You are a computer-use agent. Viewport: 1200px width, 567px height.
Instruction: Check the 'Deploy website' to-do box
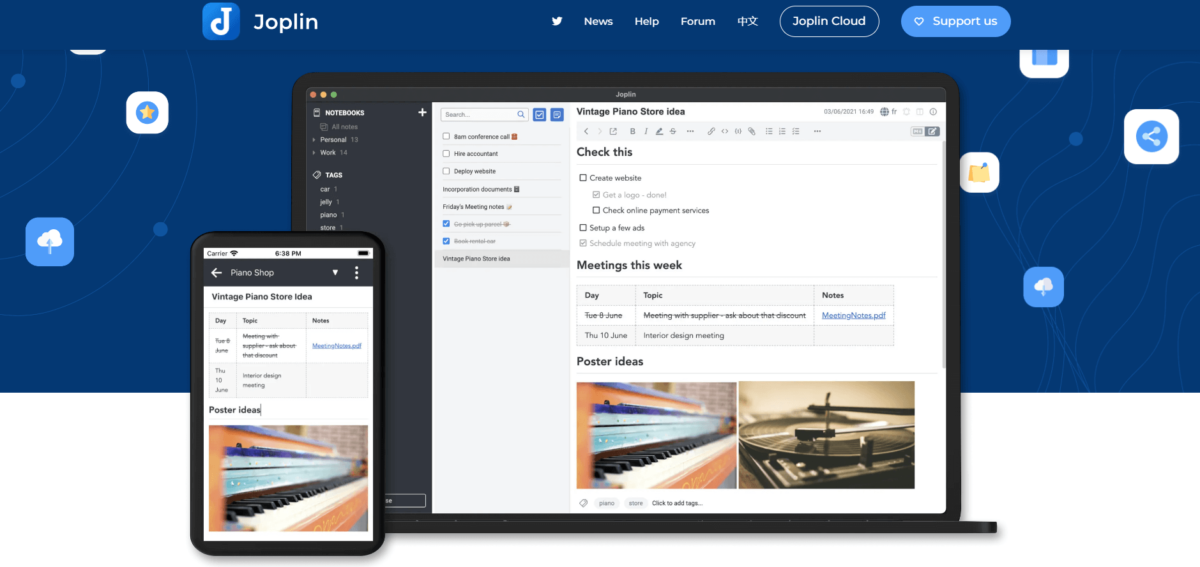point(447,171)
